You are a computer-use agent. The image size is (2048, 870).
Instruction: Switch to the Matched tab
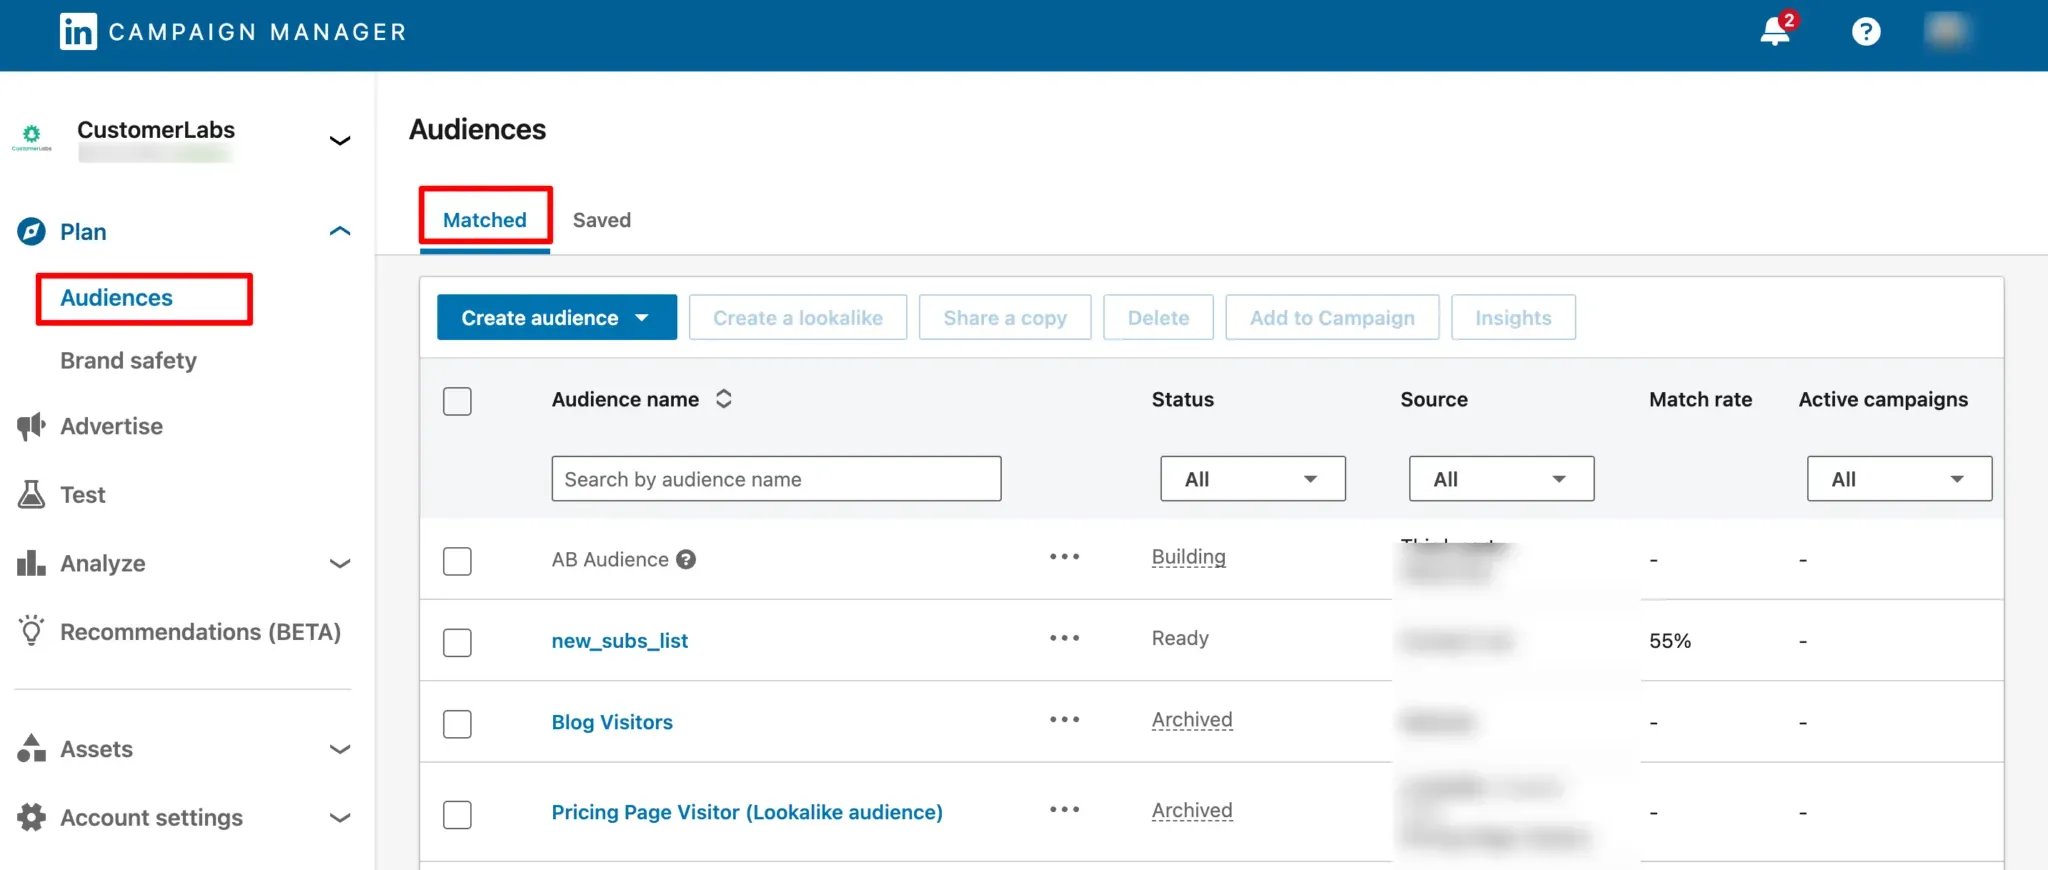pos(485,220)
